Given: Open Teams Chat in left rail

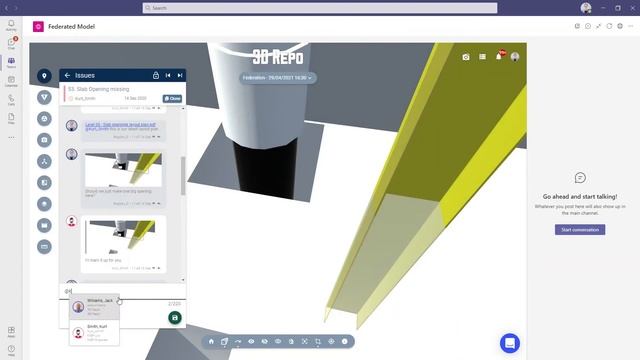Looking at the screenshot, I should pos(11,44).
